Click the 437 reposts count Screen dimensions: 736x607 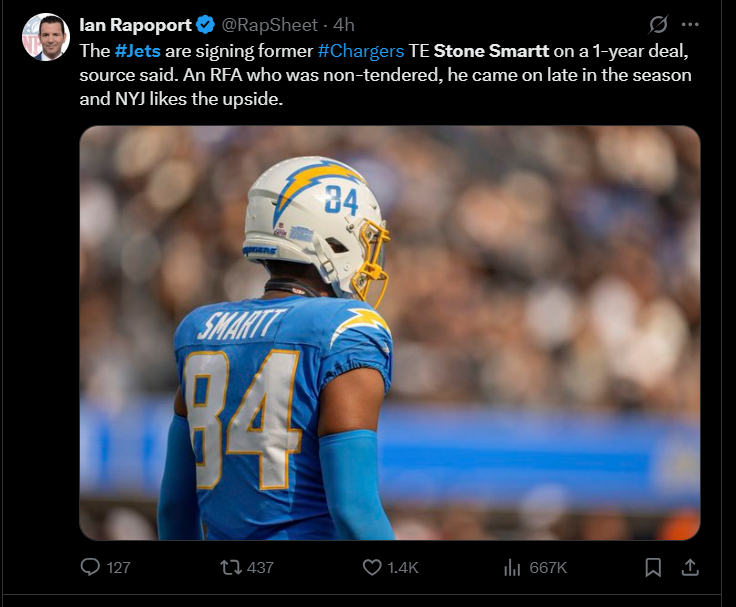click(x=260, y=567)
